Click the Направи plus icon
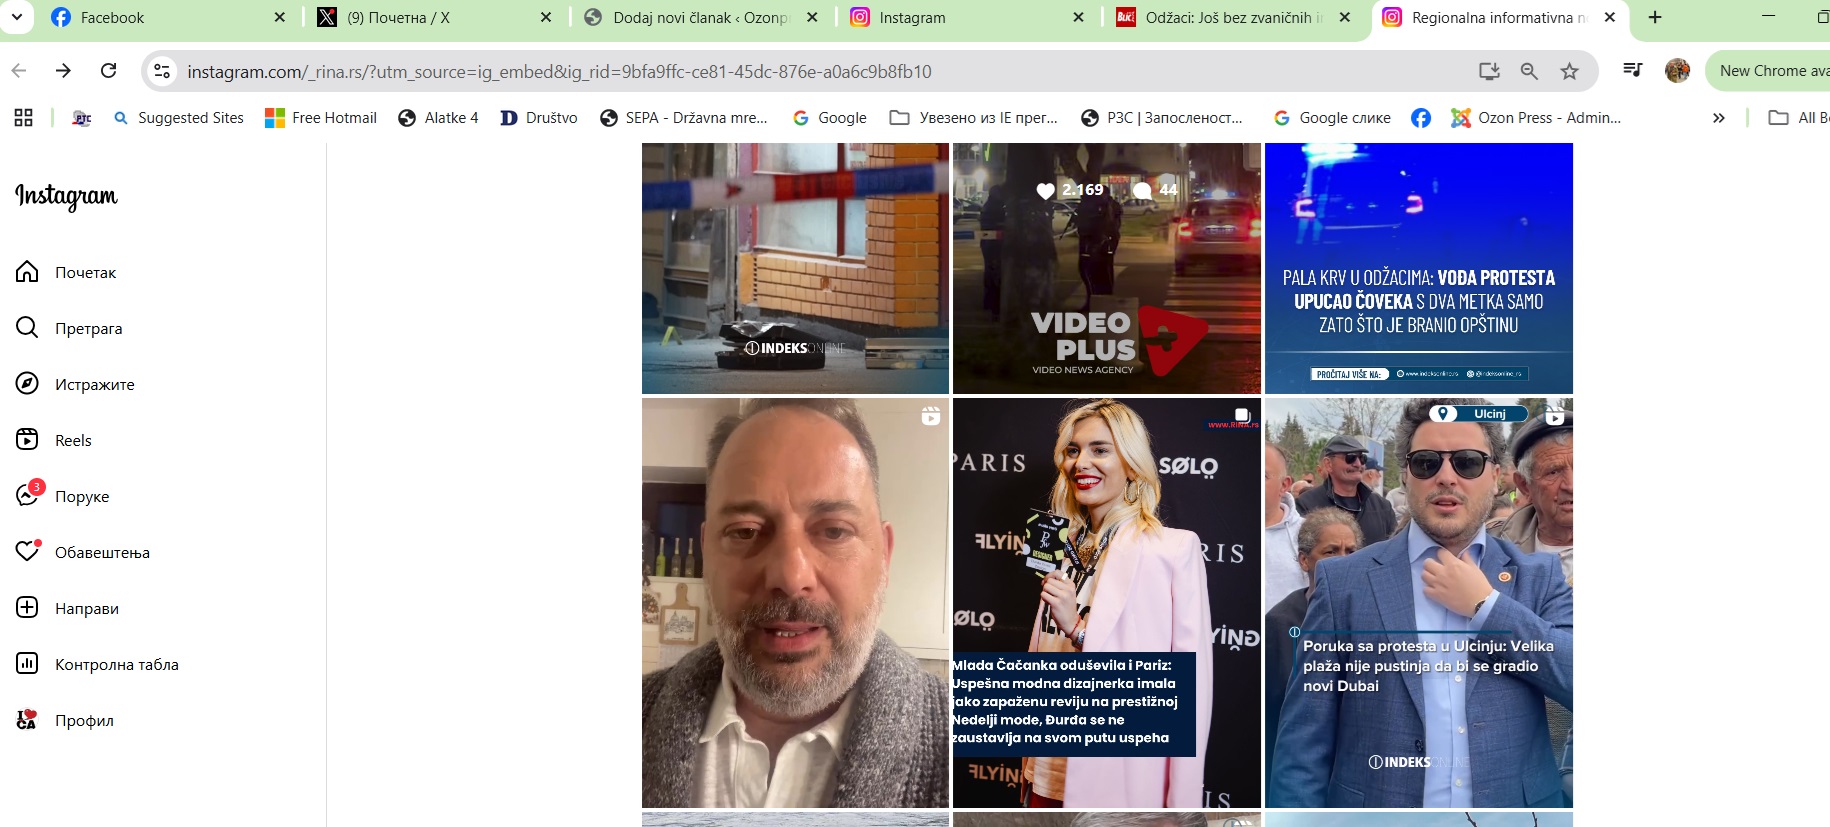The image size is (1830, 827). 27,608
